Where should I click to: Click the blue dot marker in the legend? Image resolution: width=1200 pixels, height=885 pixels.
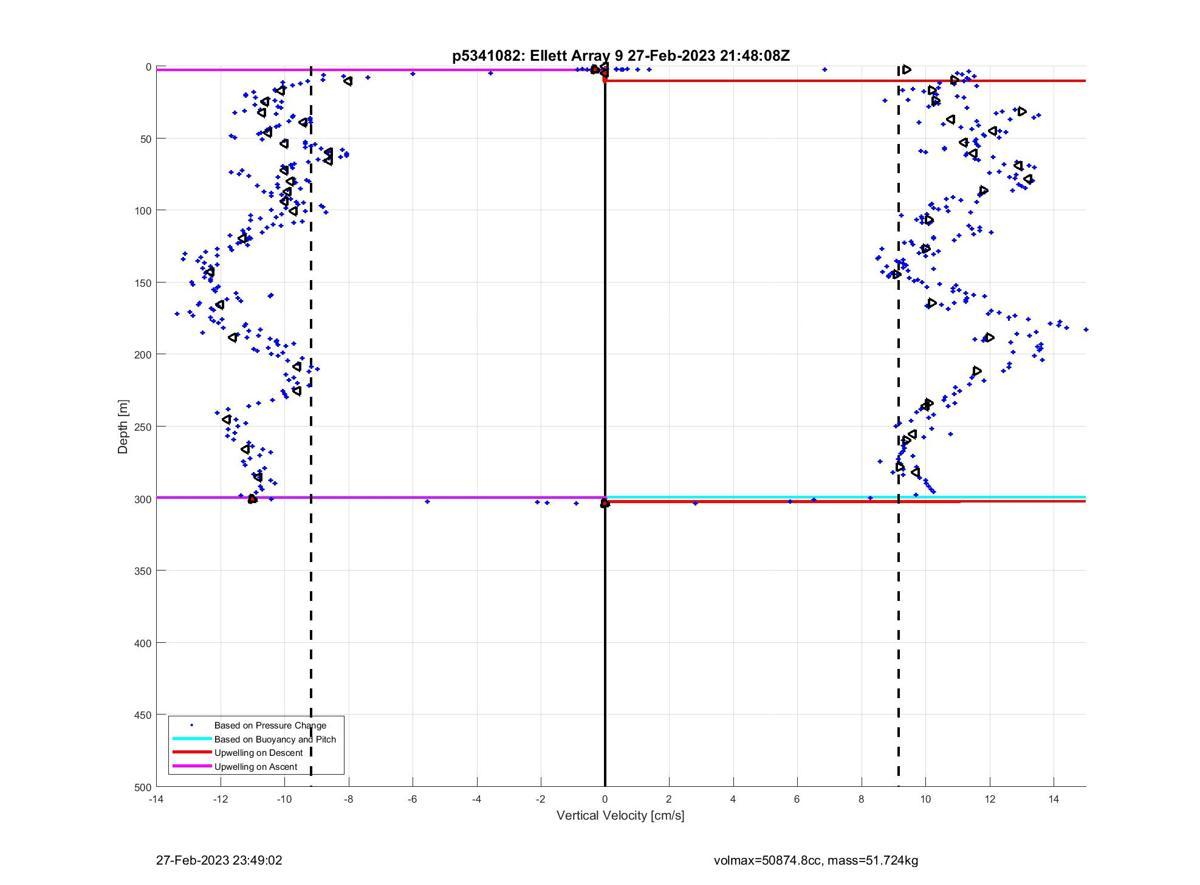tap(192, 725)
